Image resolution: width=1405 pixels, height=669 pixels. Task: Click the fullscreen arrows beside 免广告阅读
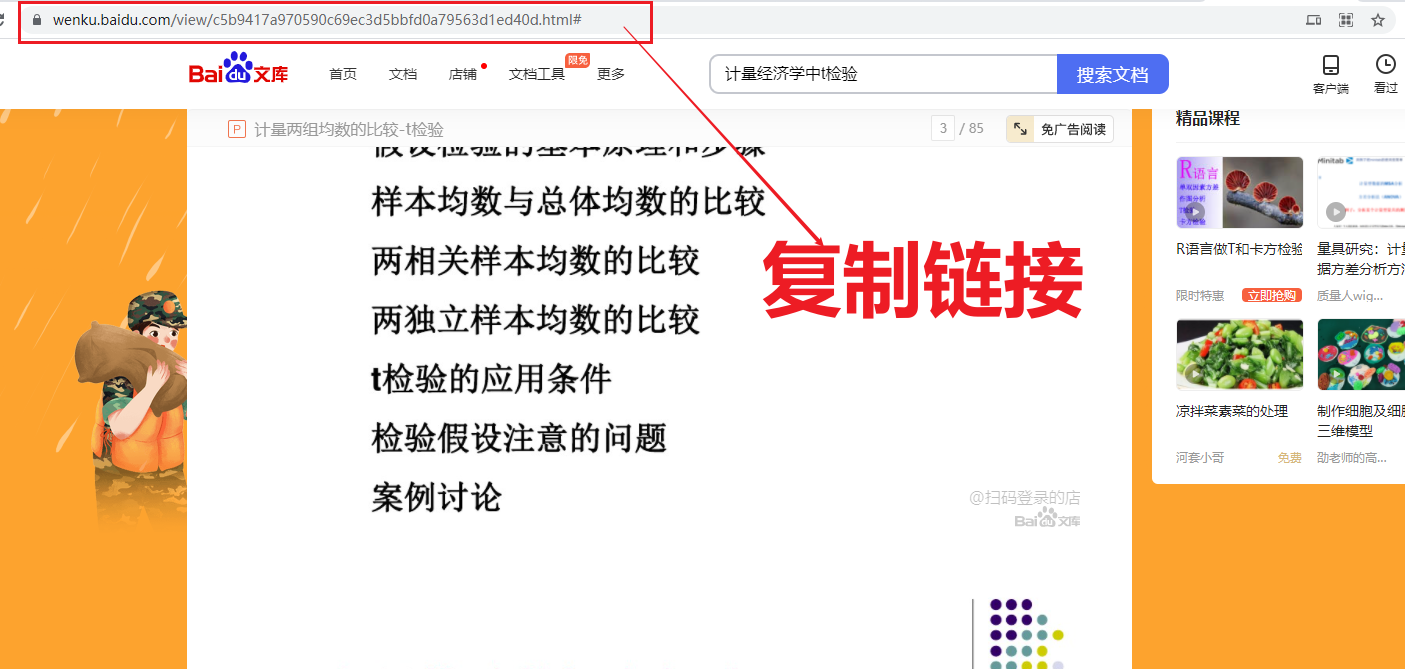coord(1020,129)
